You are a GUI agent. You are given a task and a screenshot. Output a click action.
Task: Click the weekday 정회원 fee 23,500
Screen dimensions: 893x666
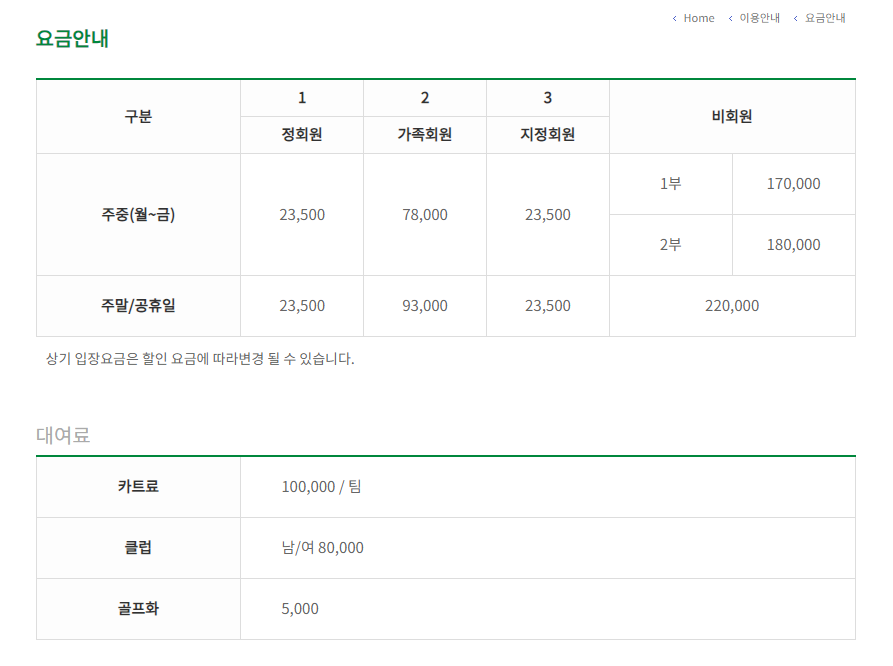pyautogui.click(x=302, y=215)
